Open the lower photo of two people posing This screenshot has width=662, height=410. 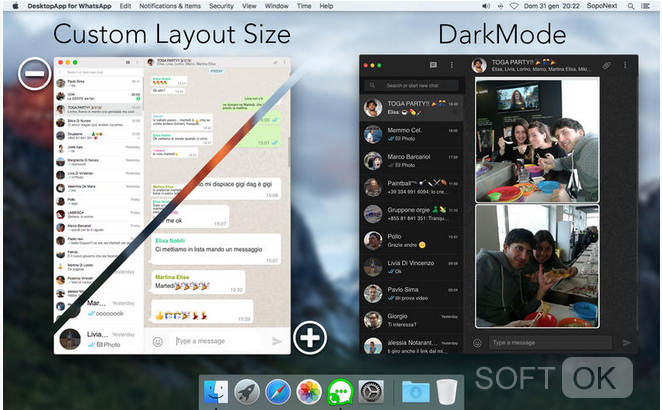tap(537, 266)
